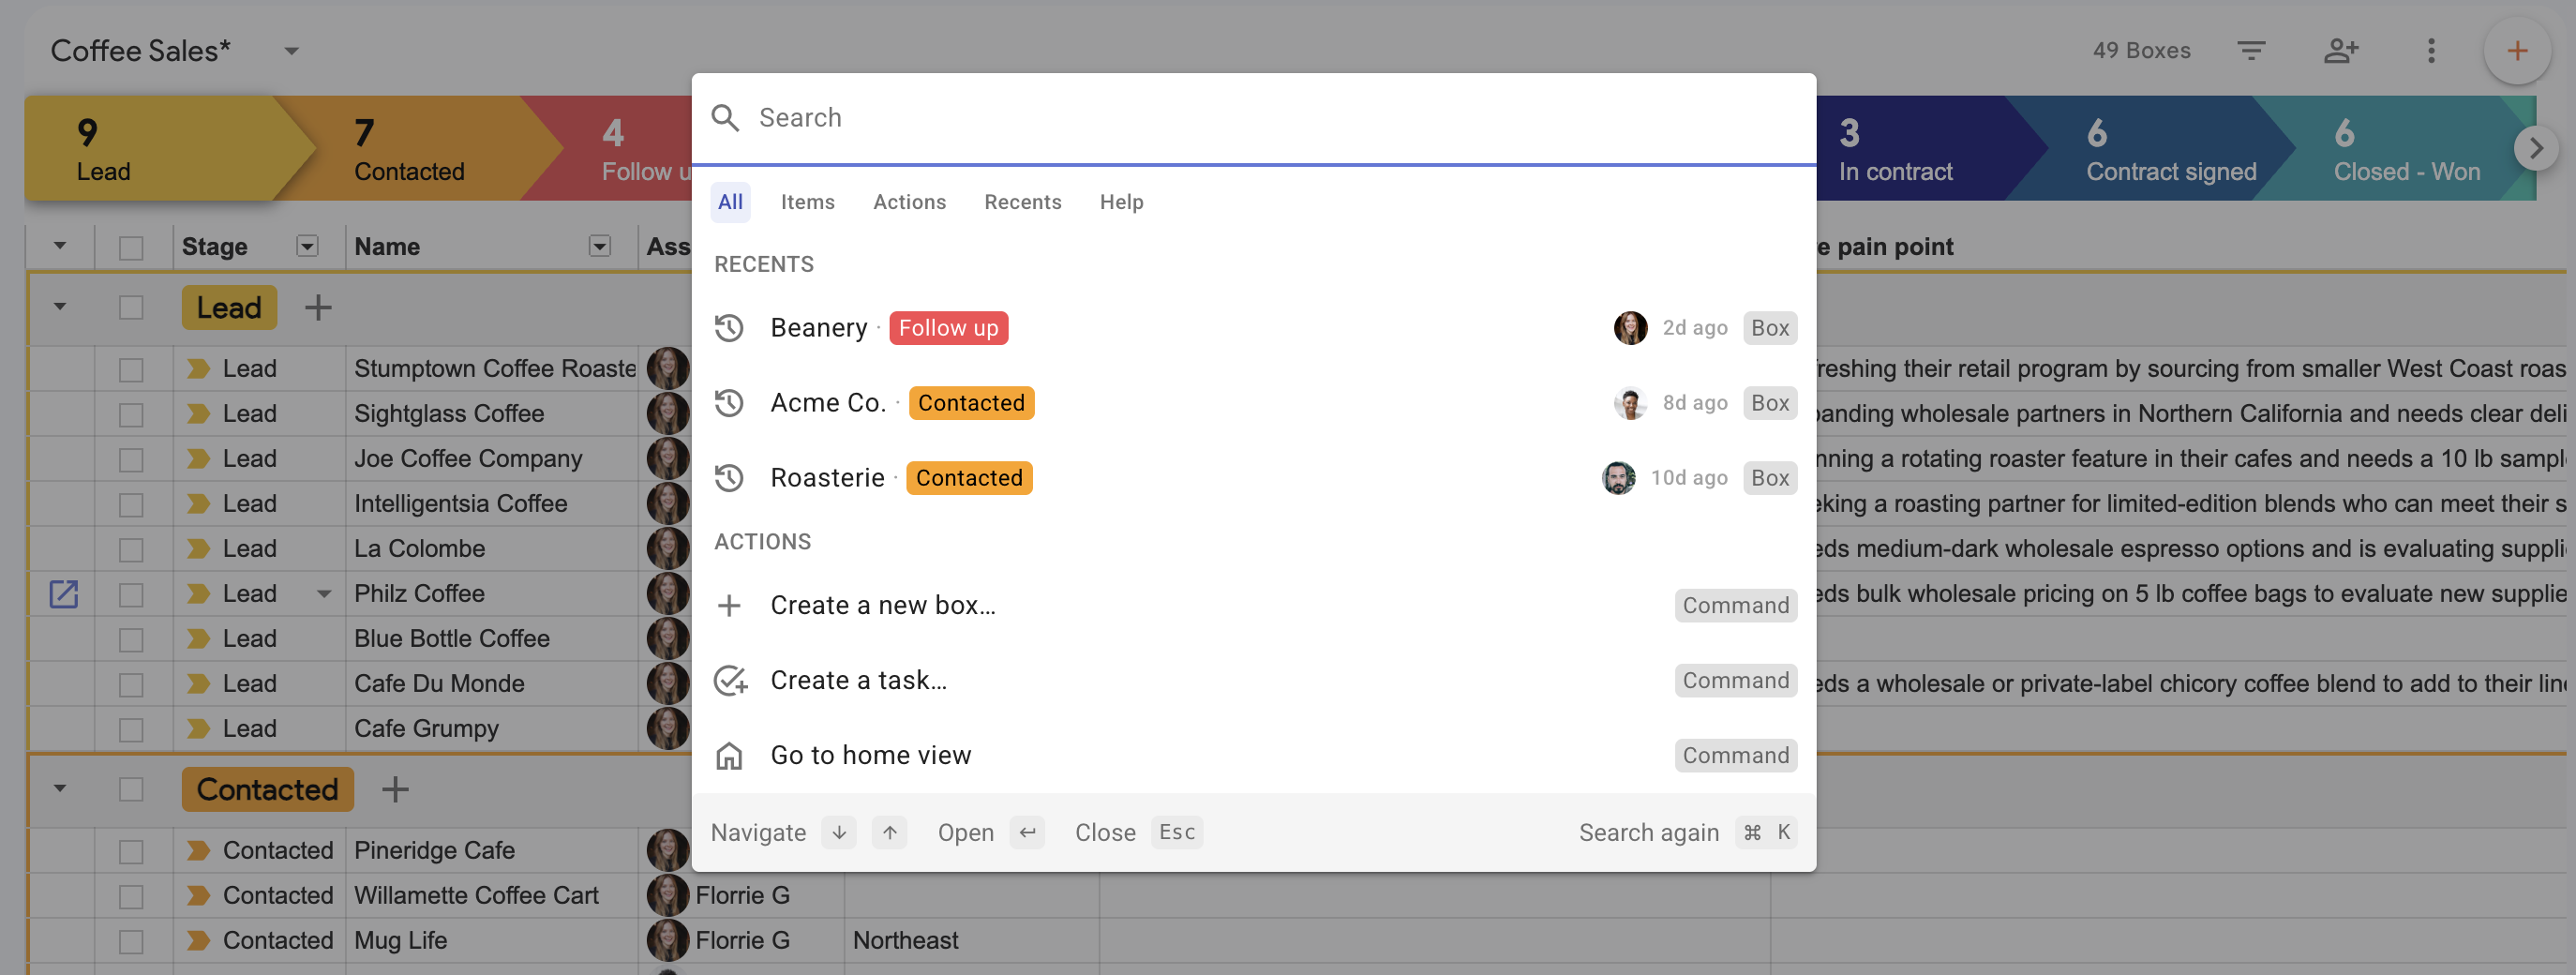Click the Northeast cell in Mug Life row

click(971, 940)
